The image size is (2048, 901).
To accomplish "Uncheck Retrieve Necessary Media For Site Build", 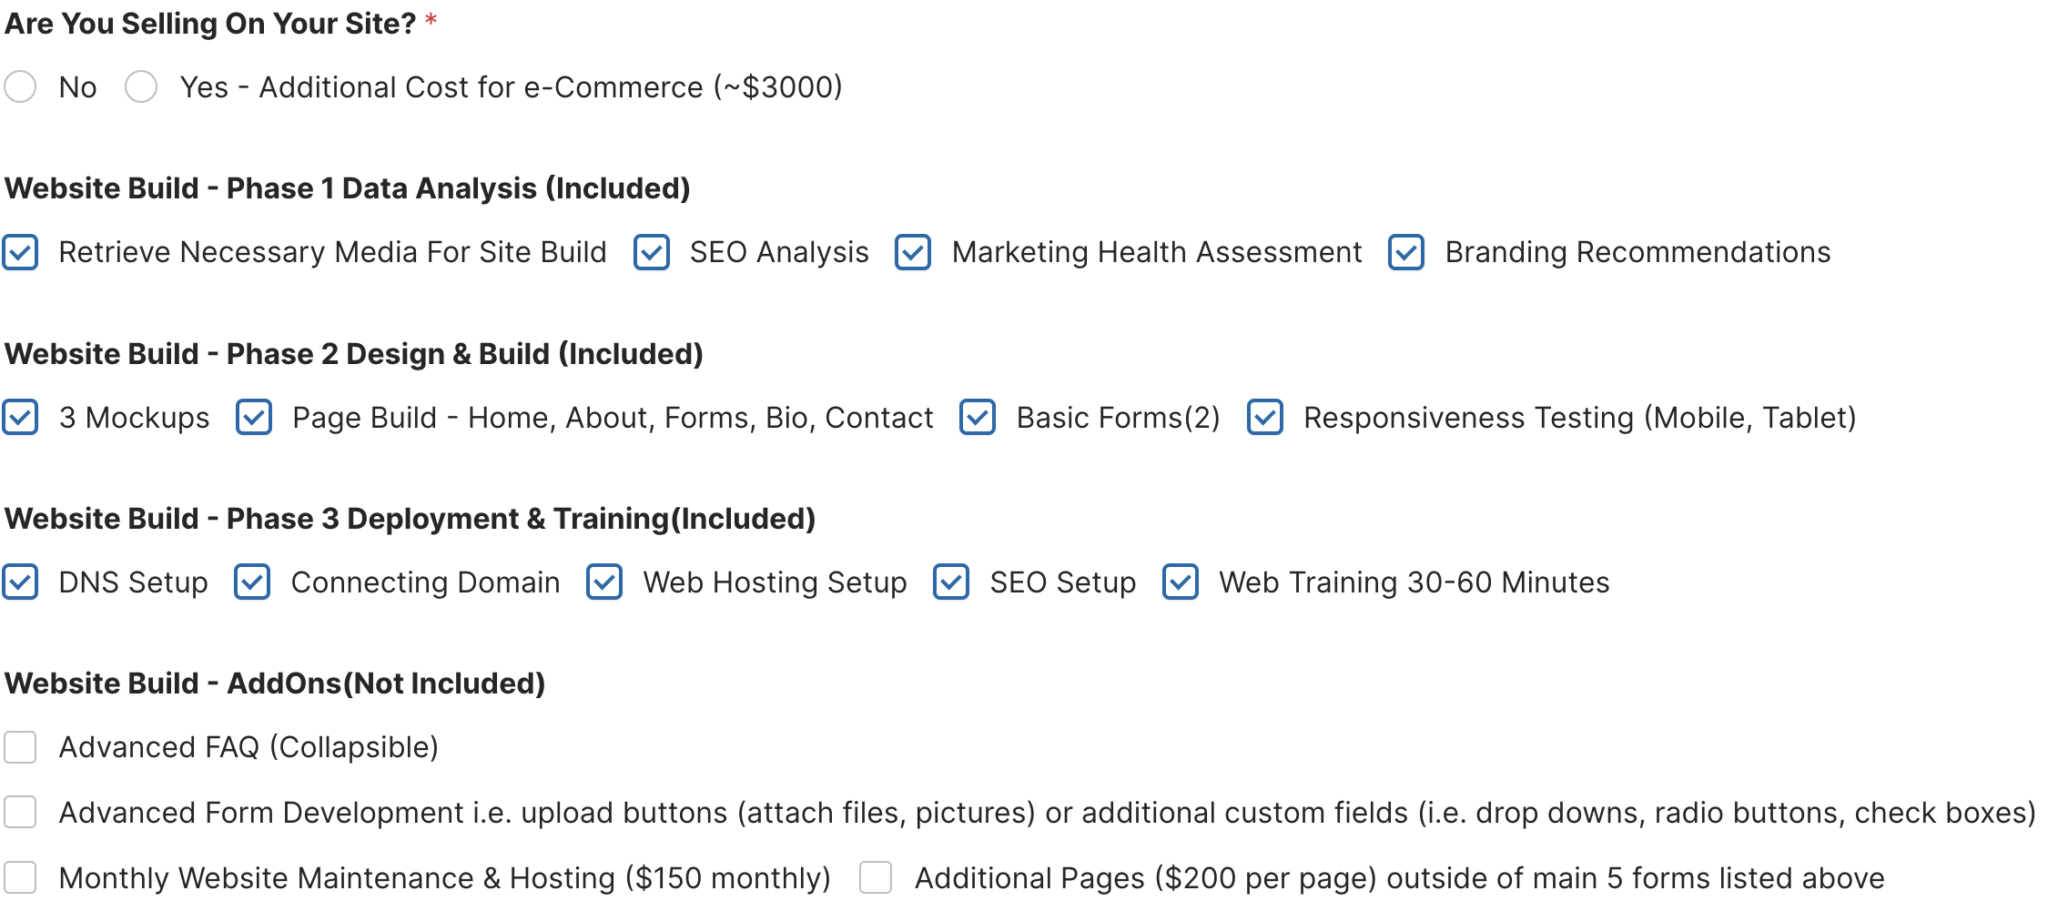I will 20,252.
